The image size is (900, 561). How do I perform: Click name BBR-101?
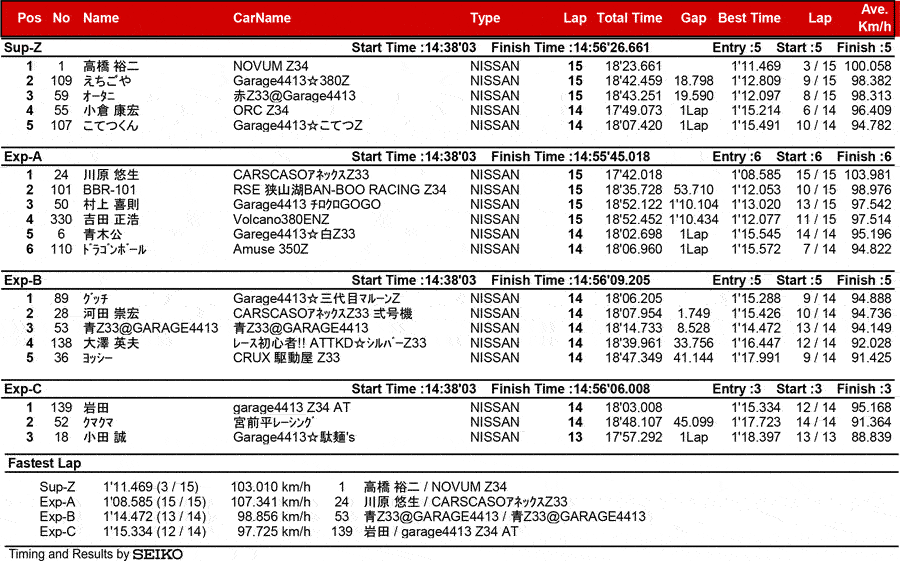coord(110,189)
